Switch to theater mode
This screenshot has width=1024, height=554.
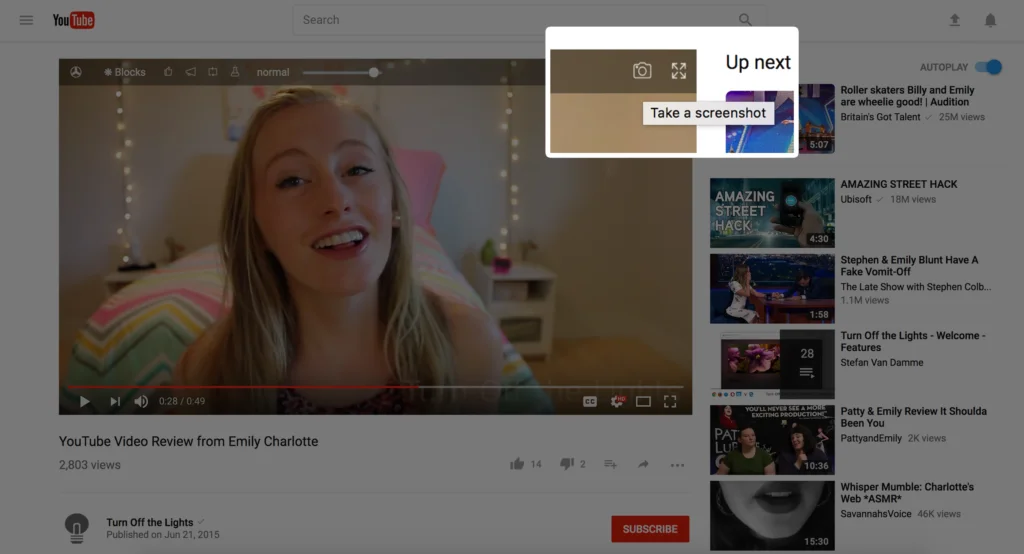click(x=643, y=402)
